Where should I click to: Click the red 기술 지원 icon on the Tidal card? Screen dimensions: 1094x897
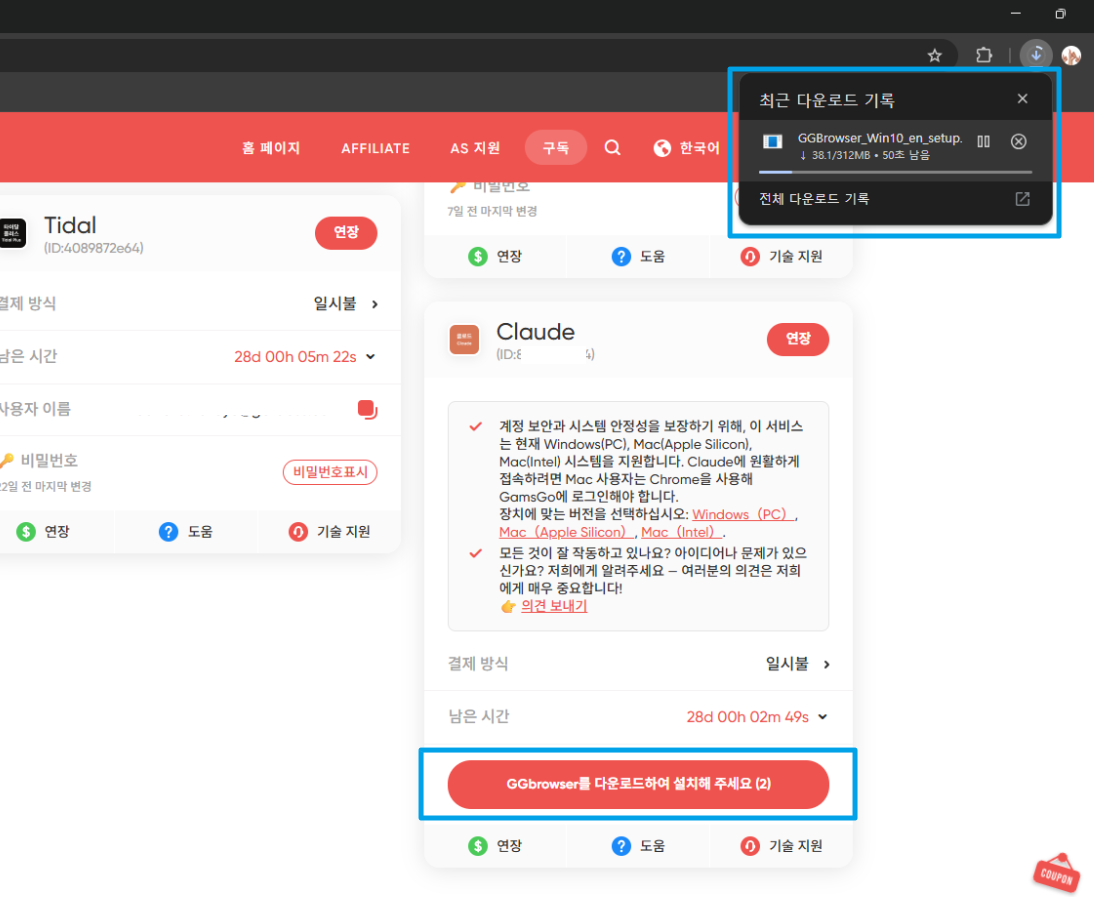click(298, 532)
